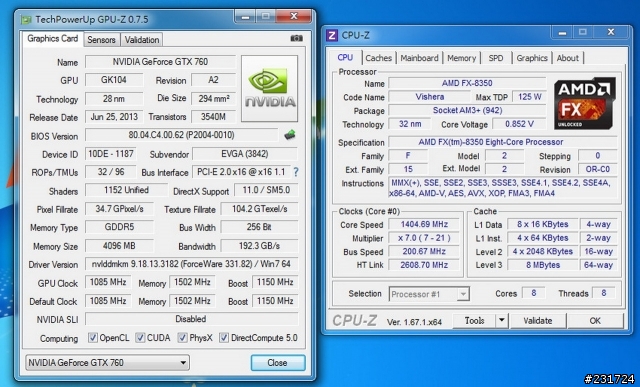
Task: Click the Core Speed value 1404.69 MHz
Action: pyautogui.click(x=424, y=224)
